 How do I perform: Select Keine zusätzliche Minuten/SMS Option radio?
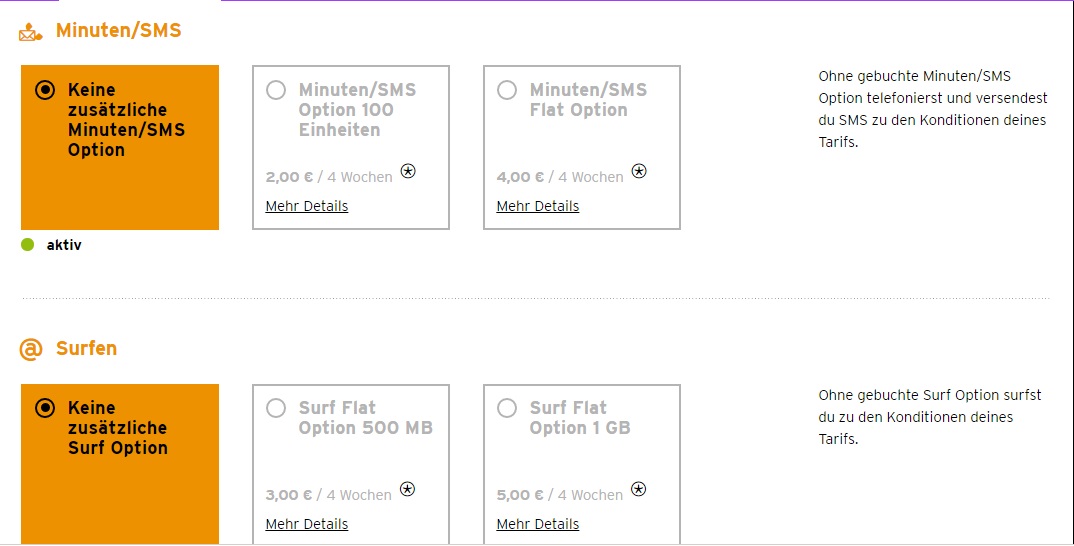[x=45, y=90]
